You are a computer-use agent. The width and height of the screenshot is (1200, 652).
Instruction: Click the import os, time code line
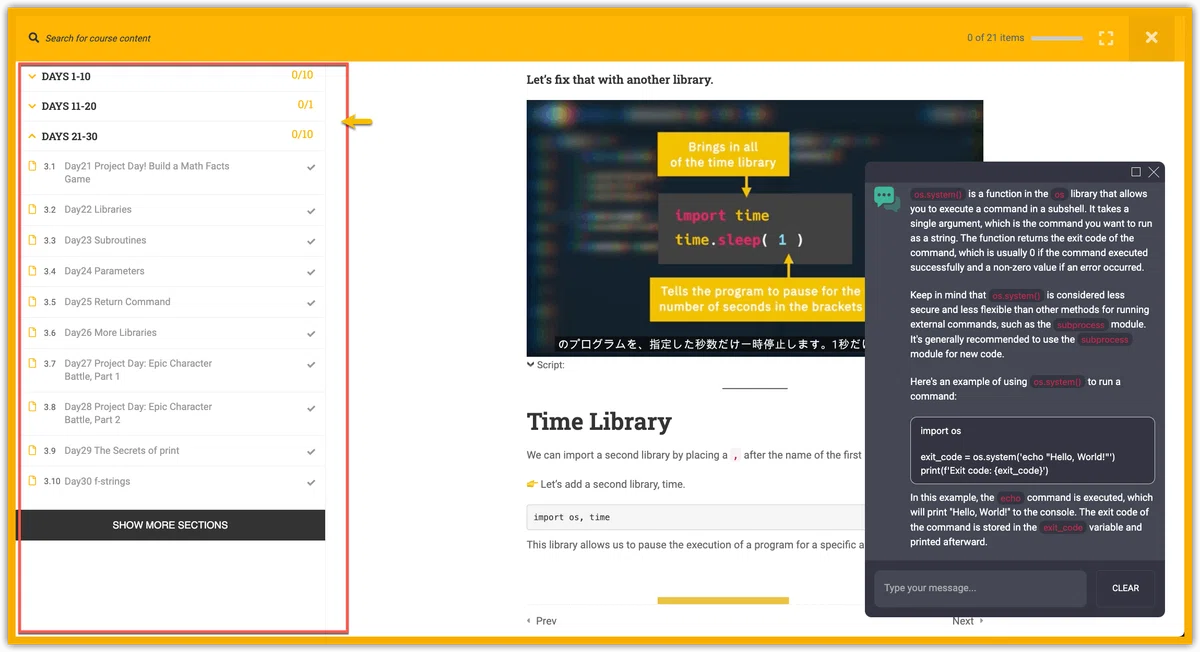[x=696, y=517]
